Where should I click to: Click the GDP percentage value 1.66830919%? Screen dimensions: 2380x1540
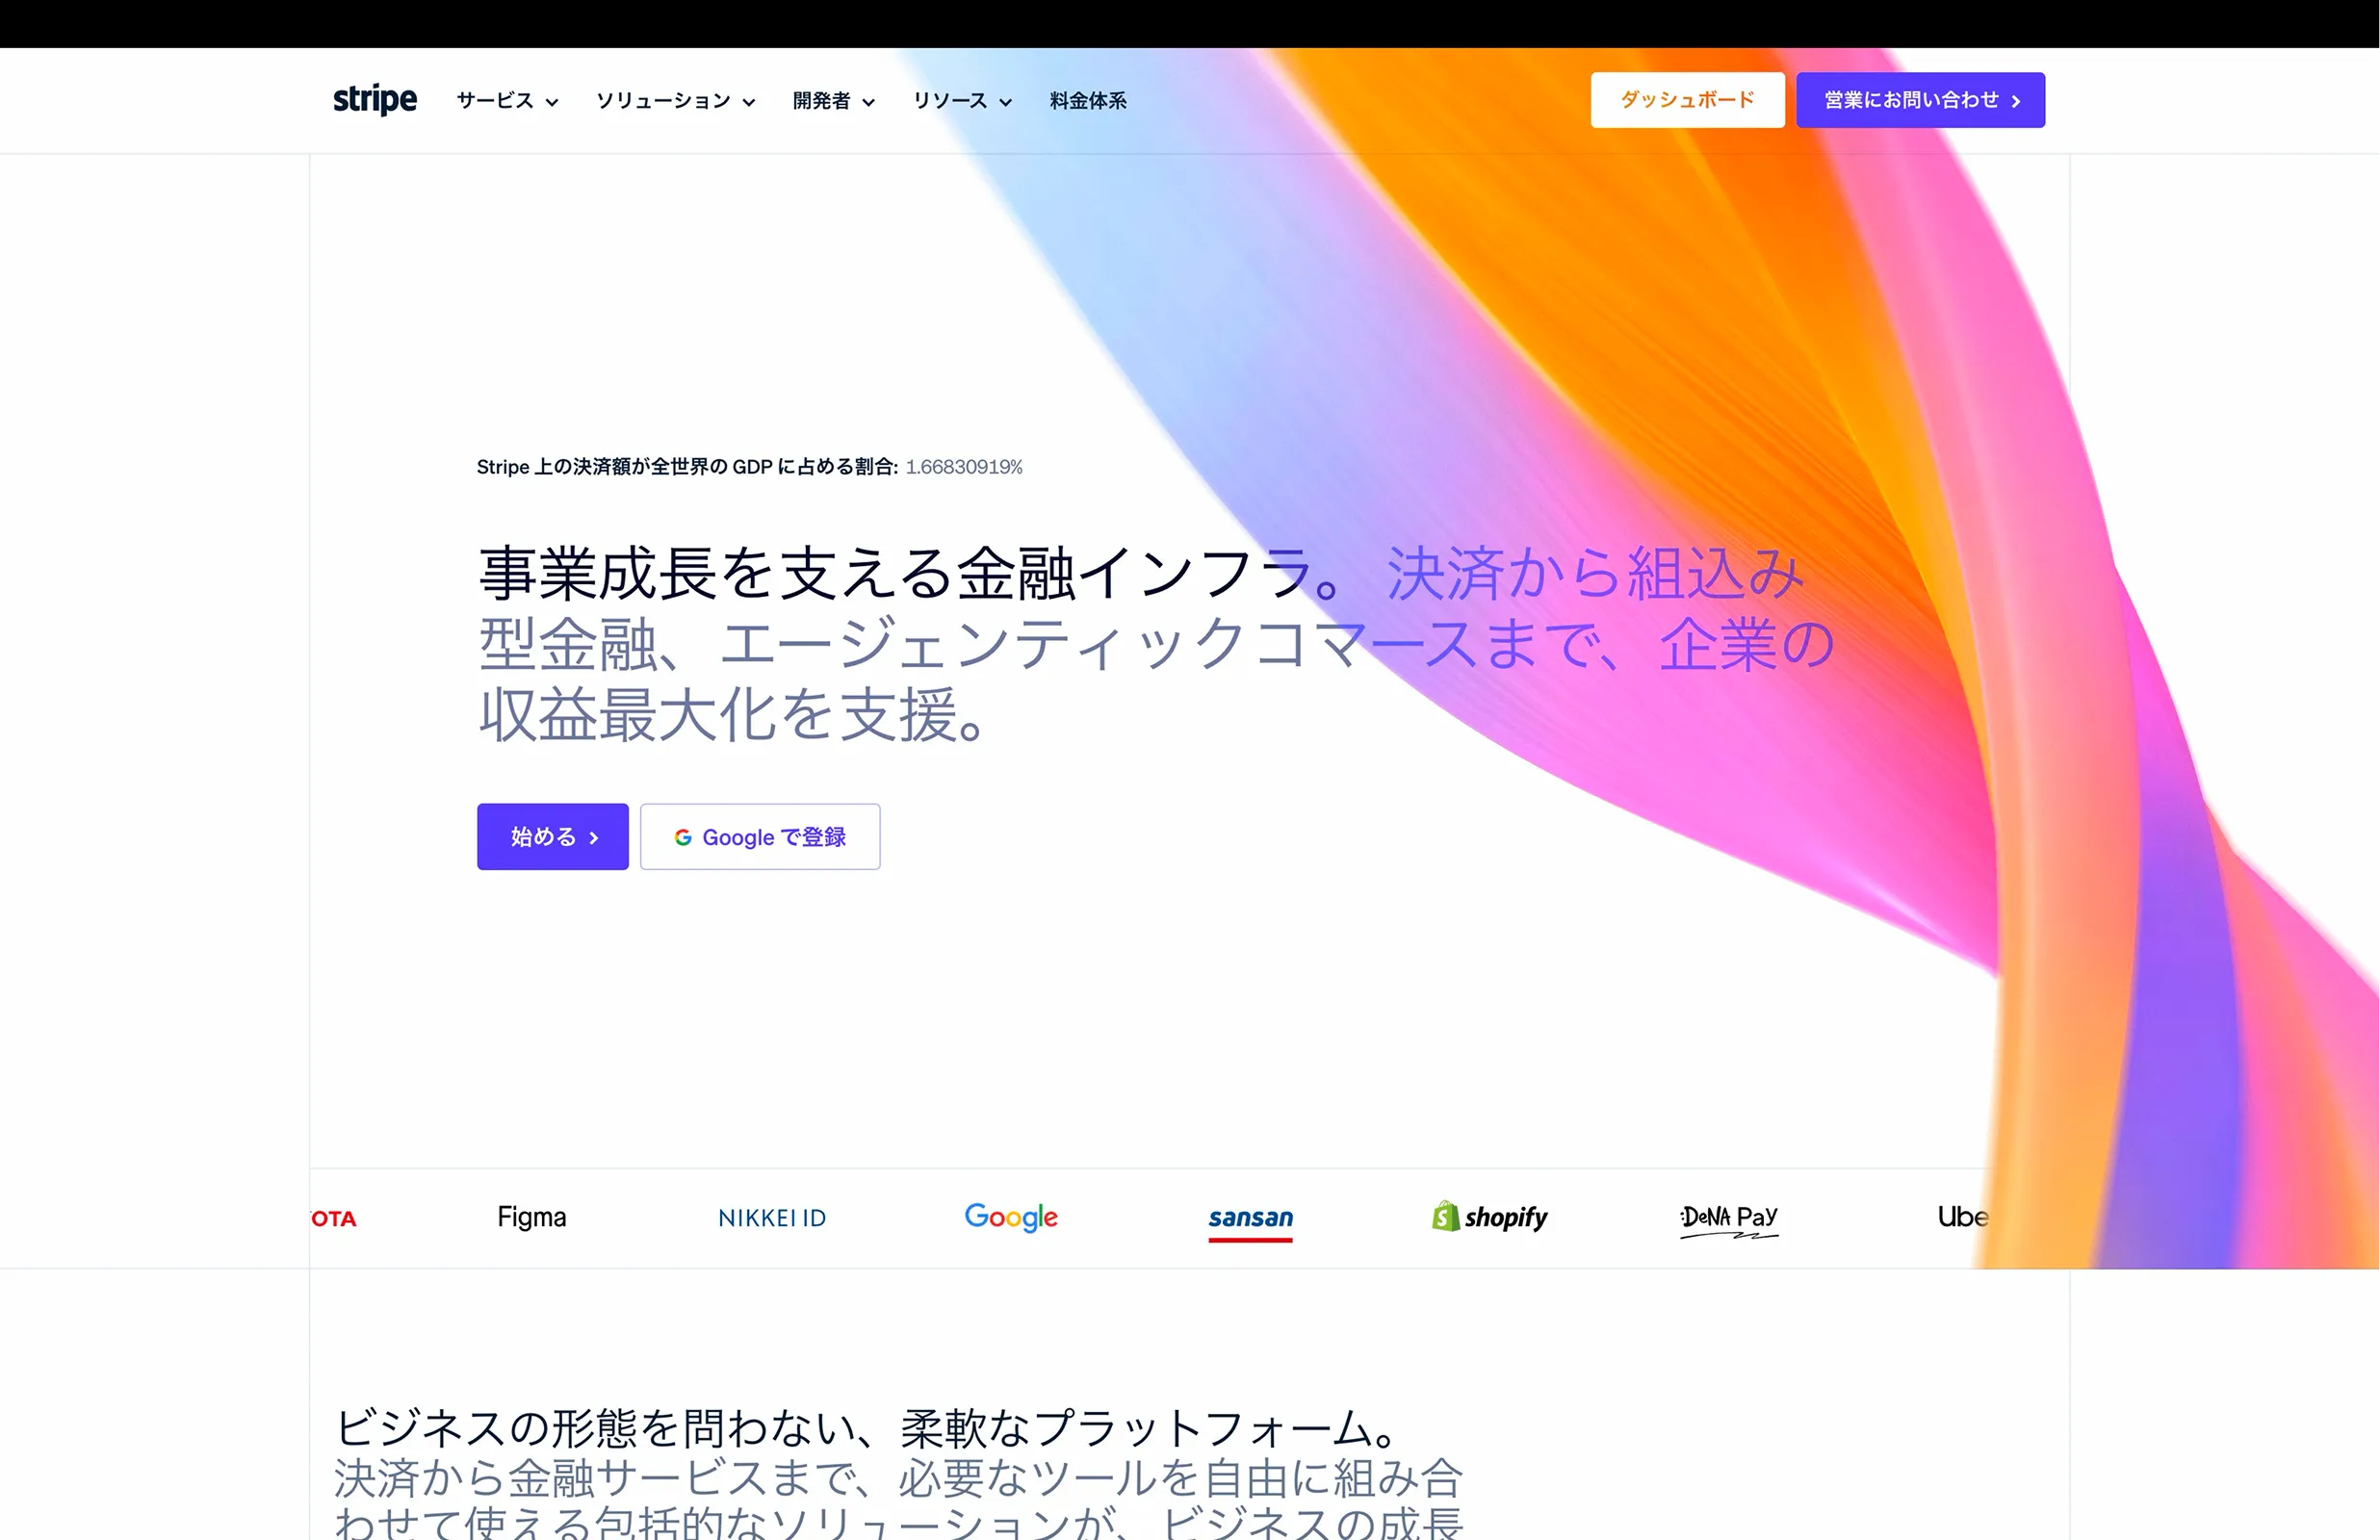964,467
